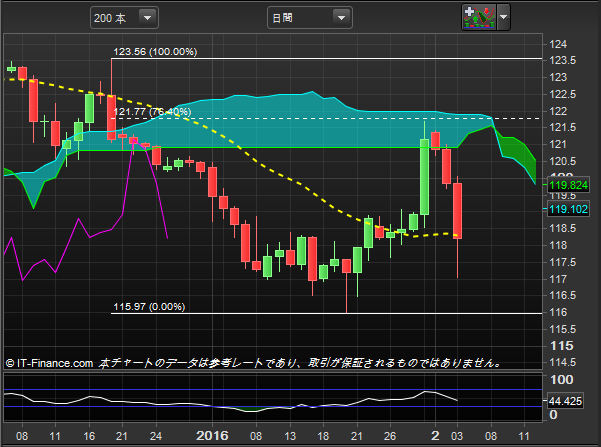Click the 100 label on RSI scale
Image resolution: width=601 pixels, height=447 pixels.
tap(562, 380)
